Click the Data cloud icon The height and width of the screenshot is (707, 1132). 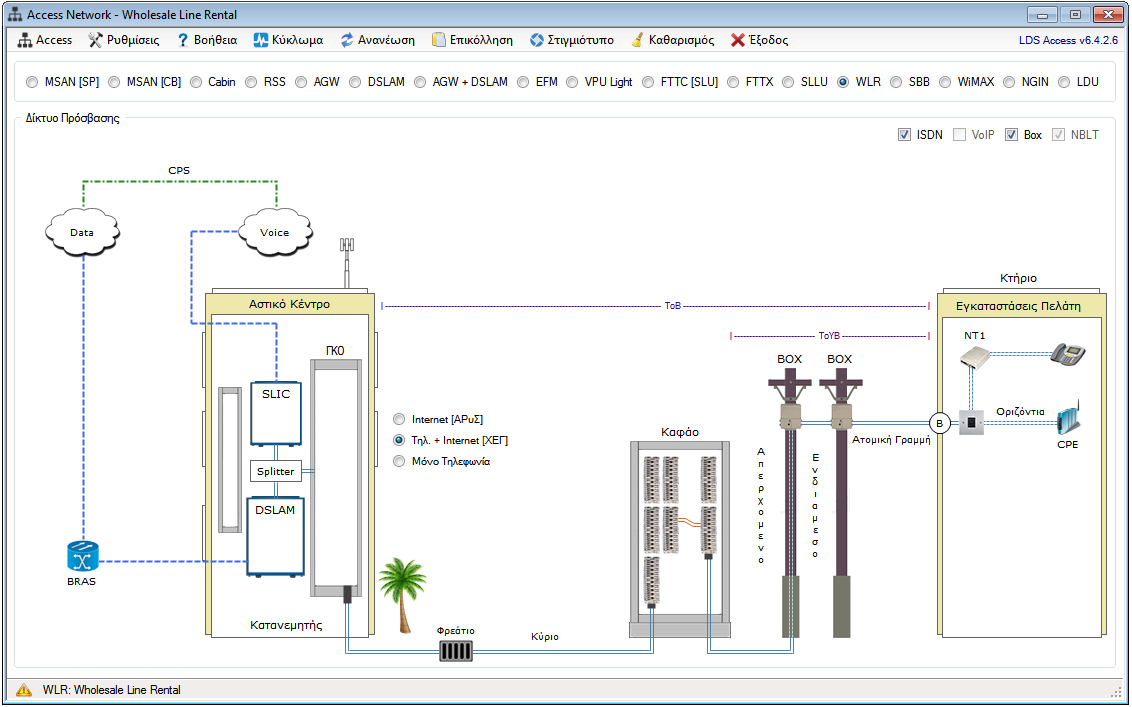[82, 232]
